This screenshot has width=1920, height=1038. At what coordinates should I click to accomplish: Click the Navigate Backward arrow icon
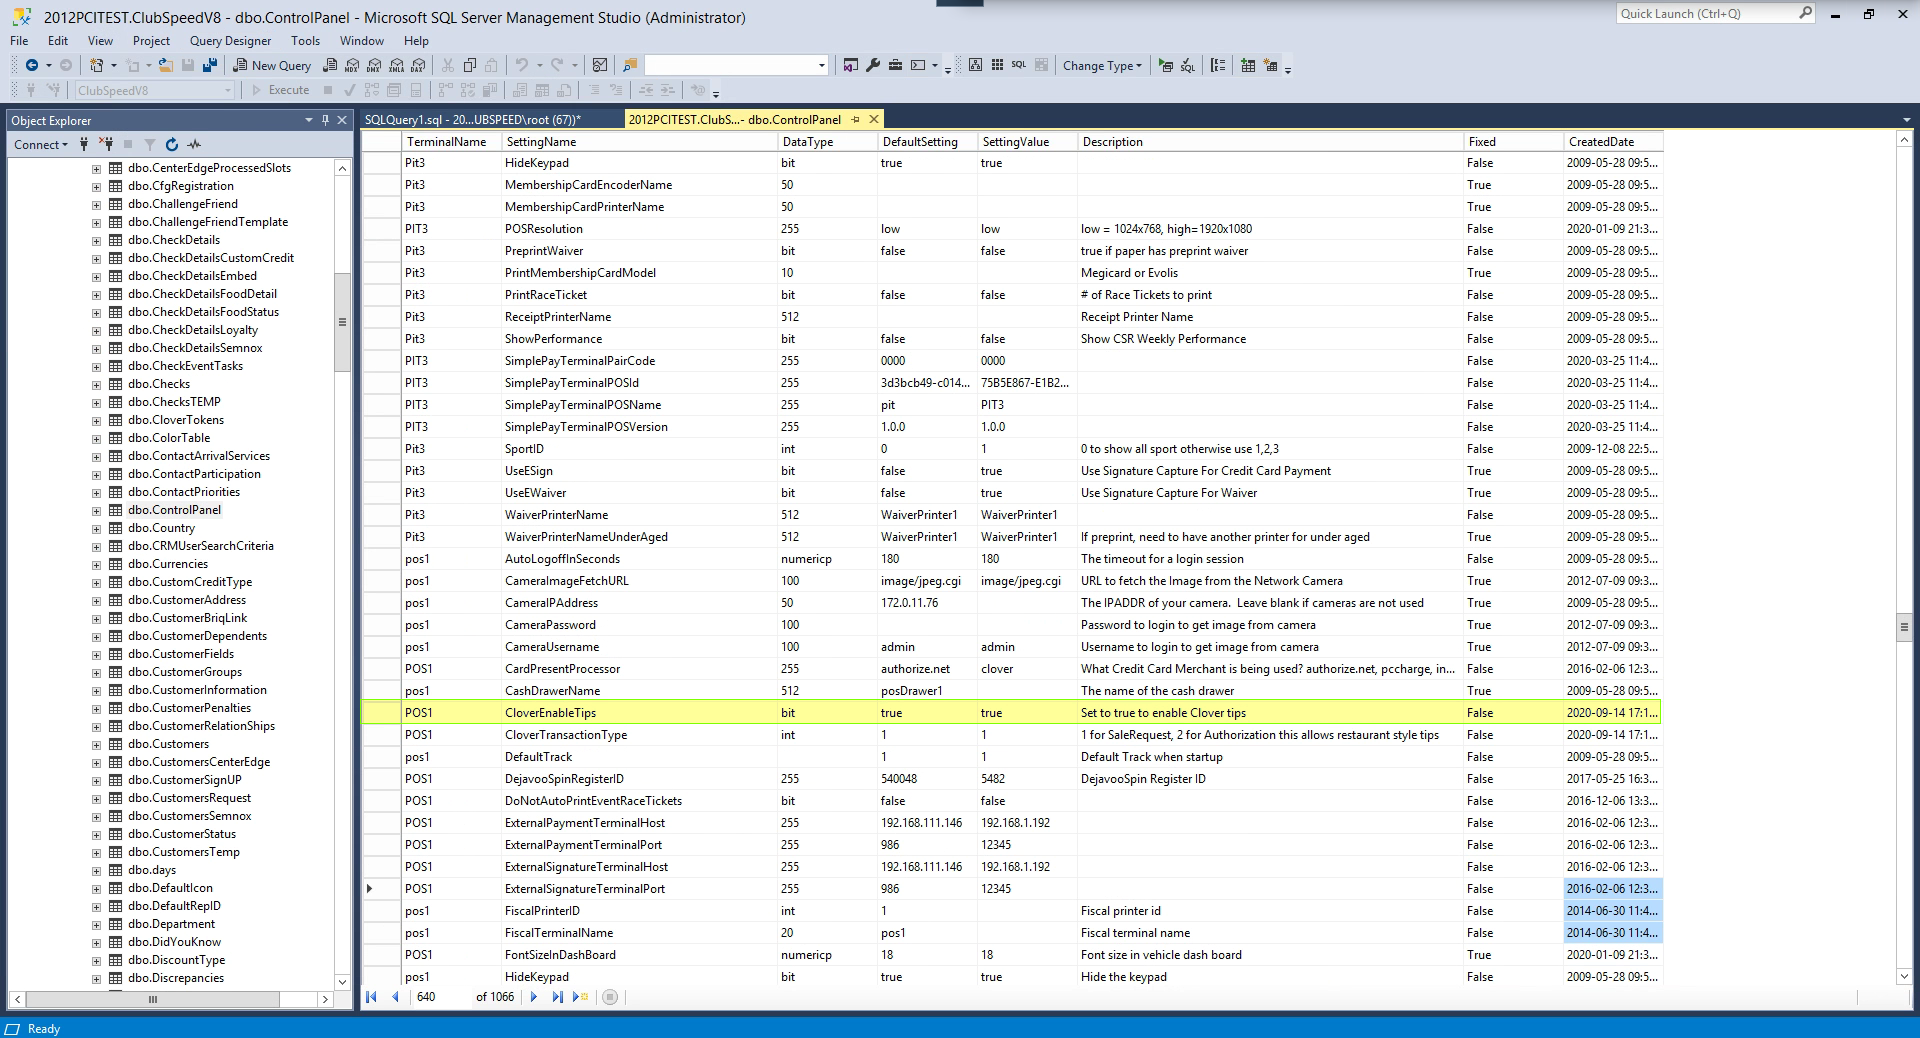(32, 65)
